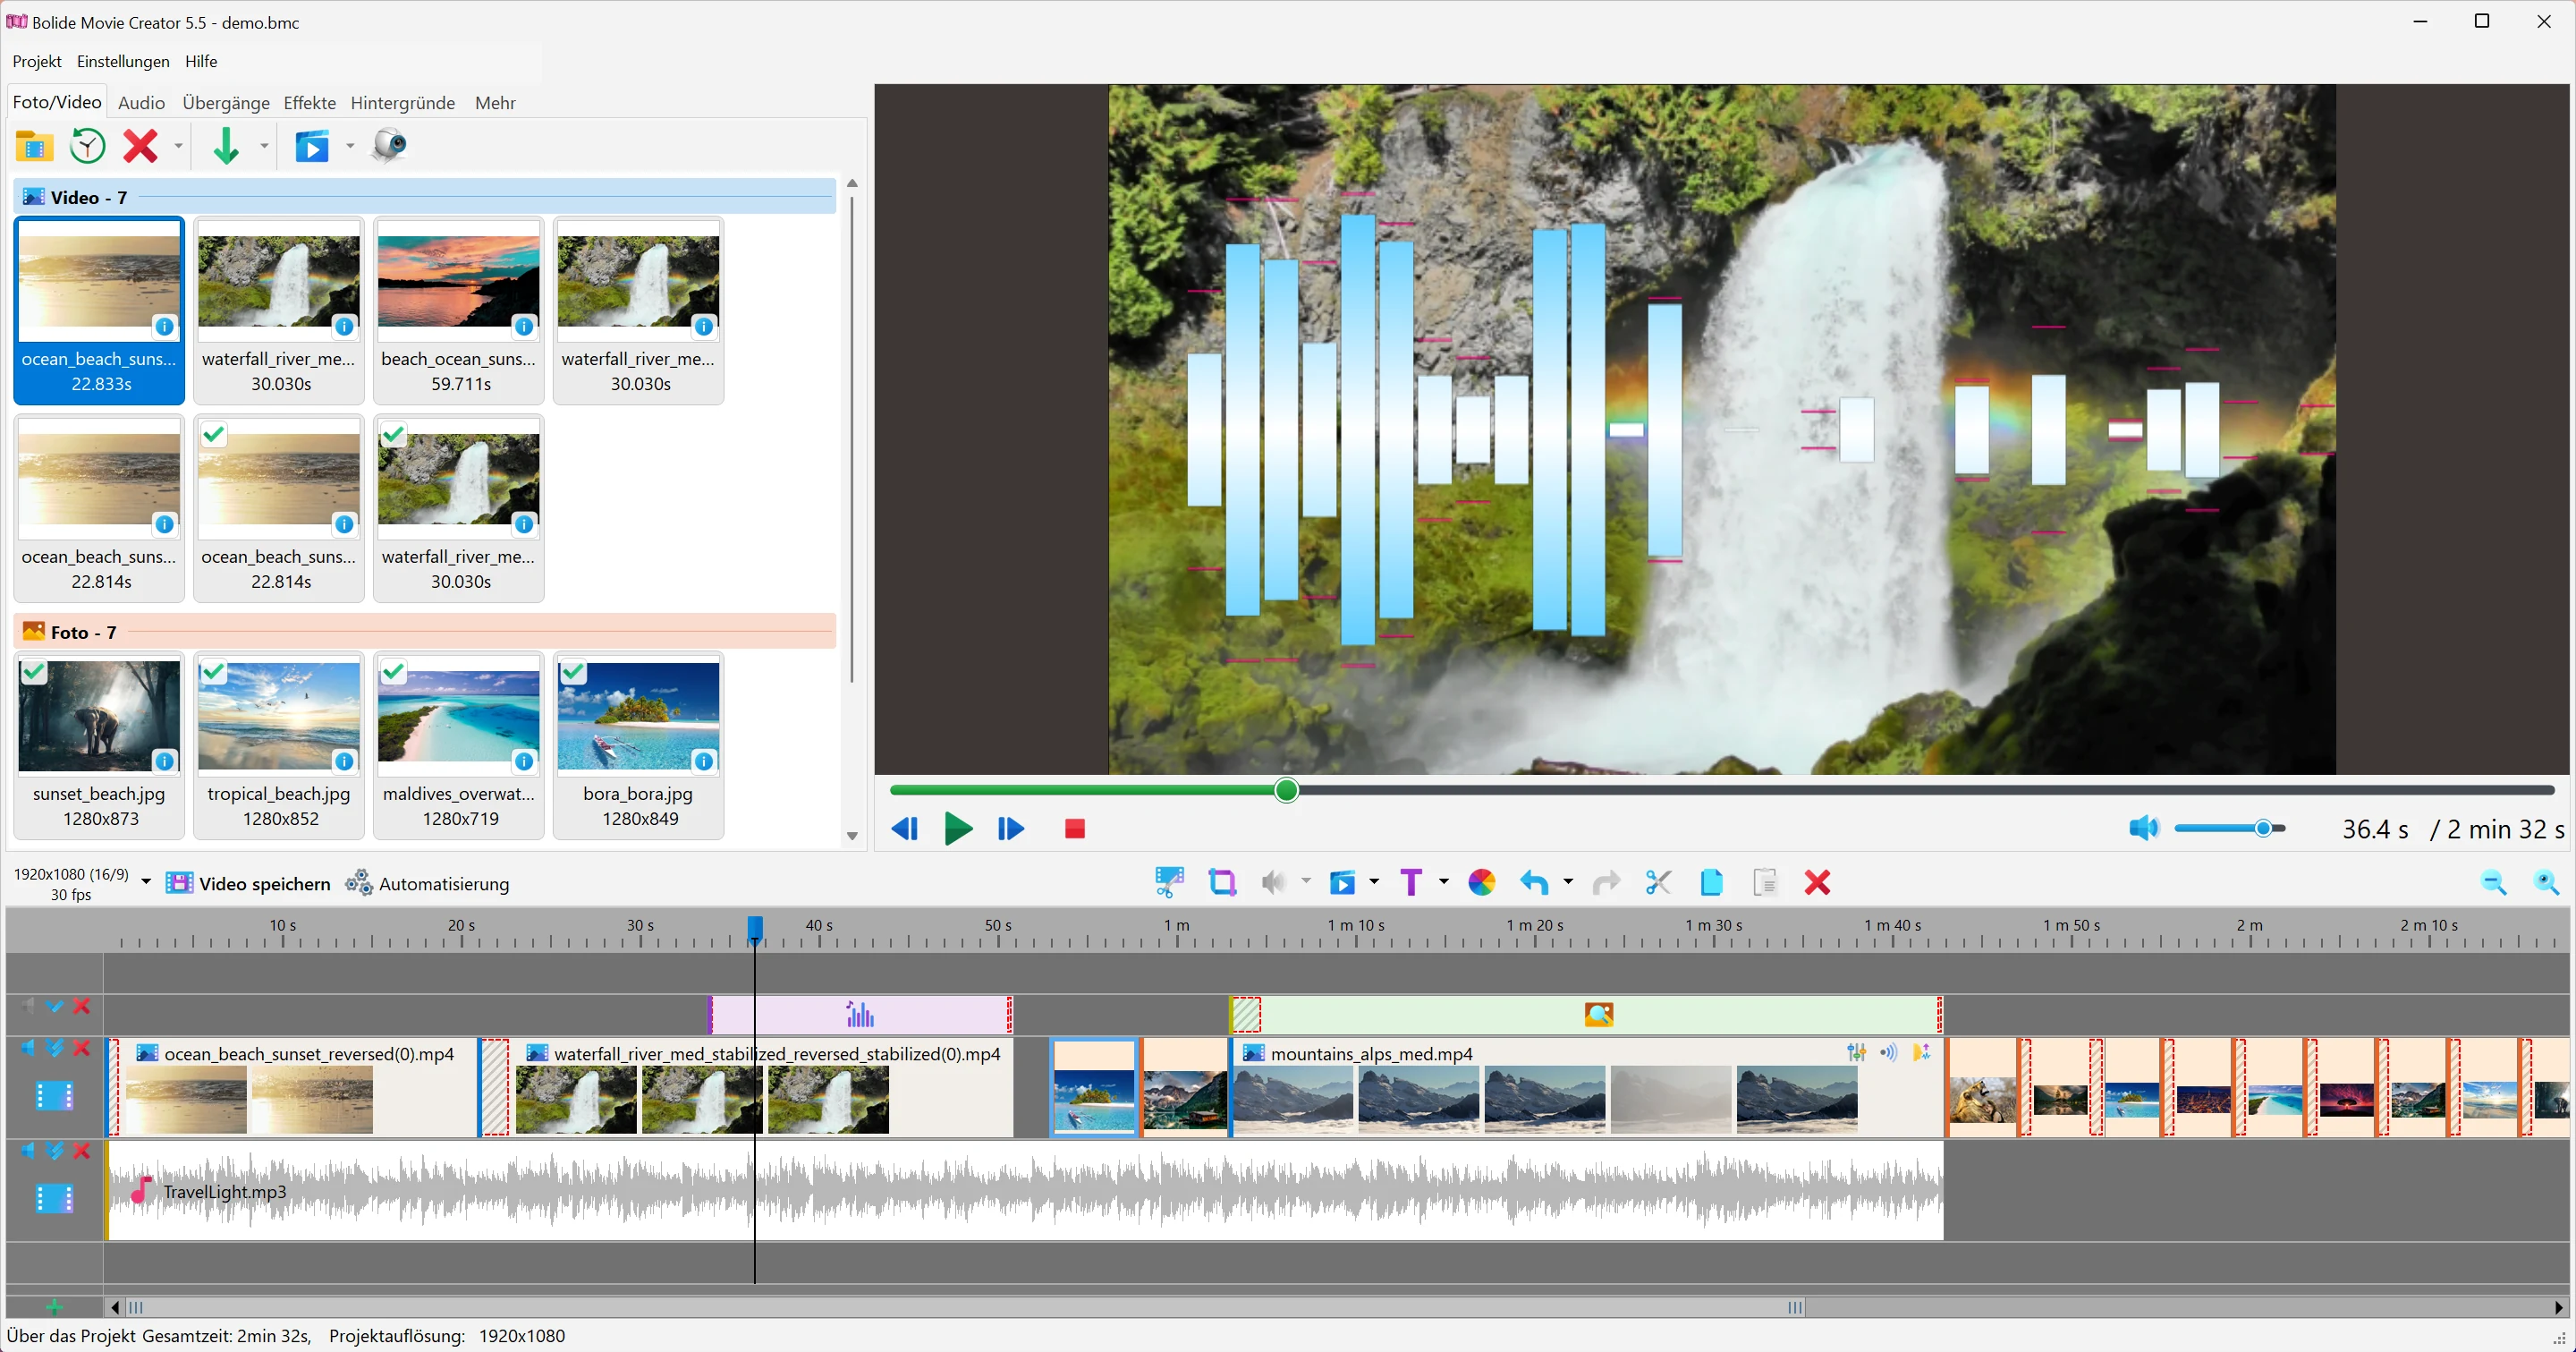Screen dimensions: 2576x1352
Task: Open dropdown arrow beside text T tool
Action: point(1443,882)
